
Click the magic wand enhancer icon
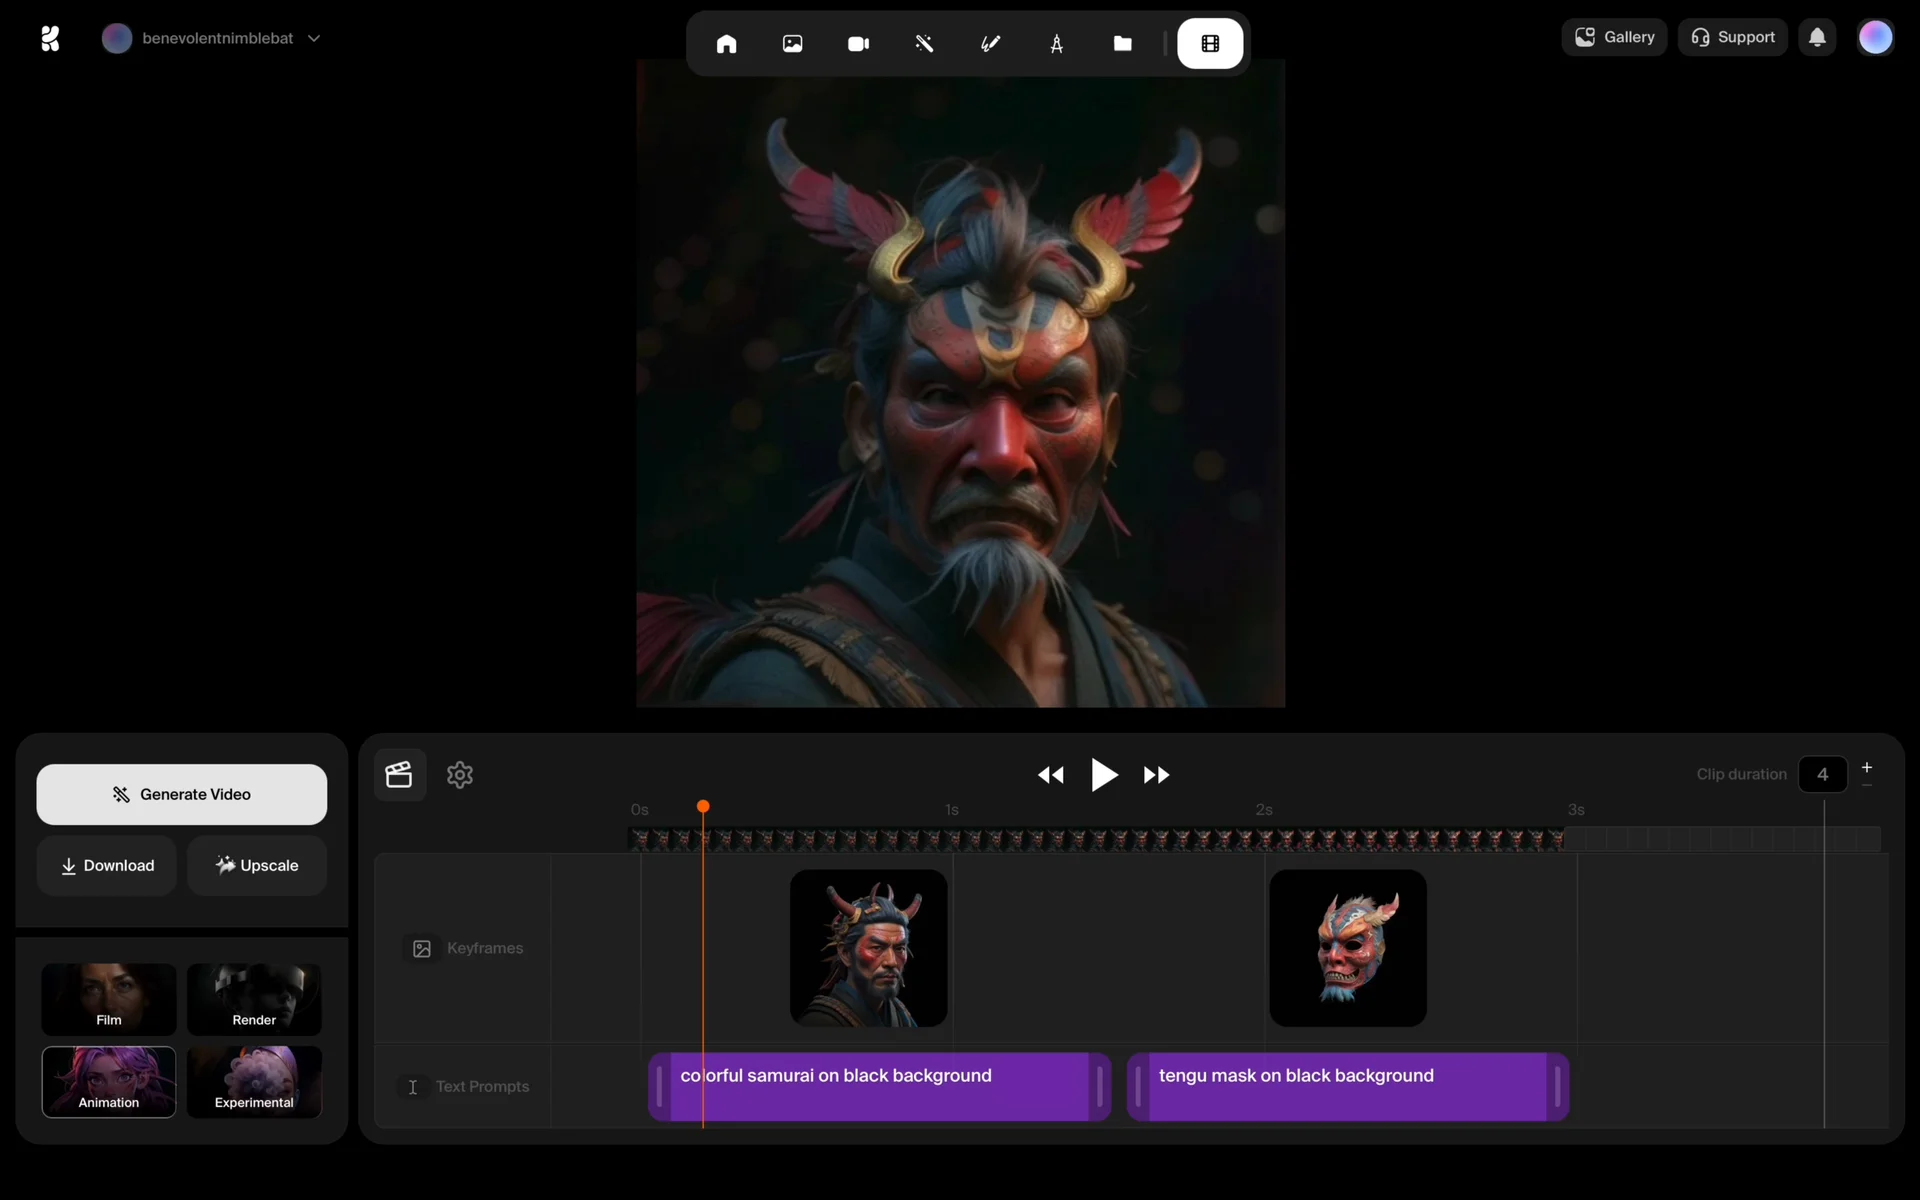click(924, 44)
